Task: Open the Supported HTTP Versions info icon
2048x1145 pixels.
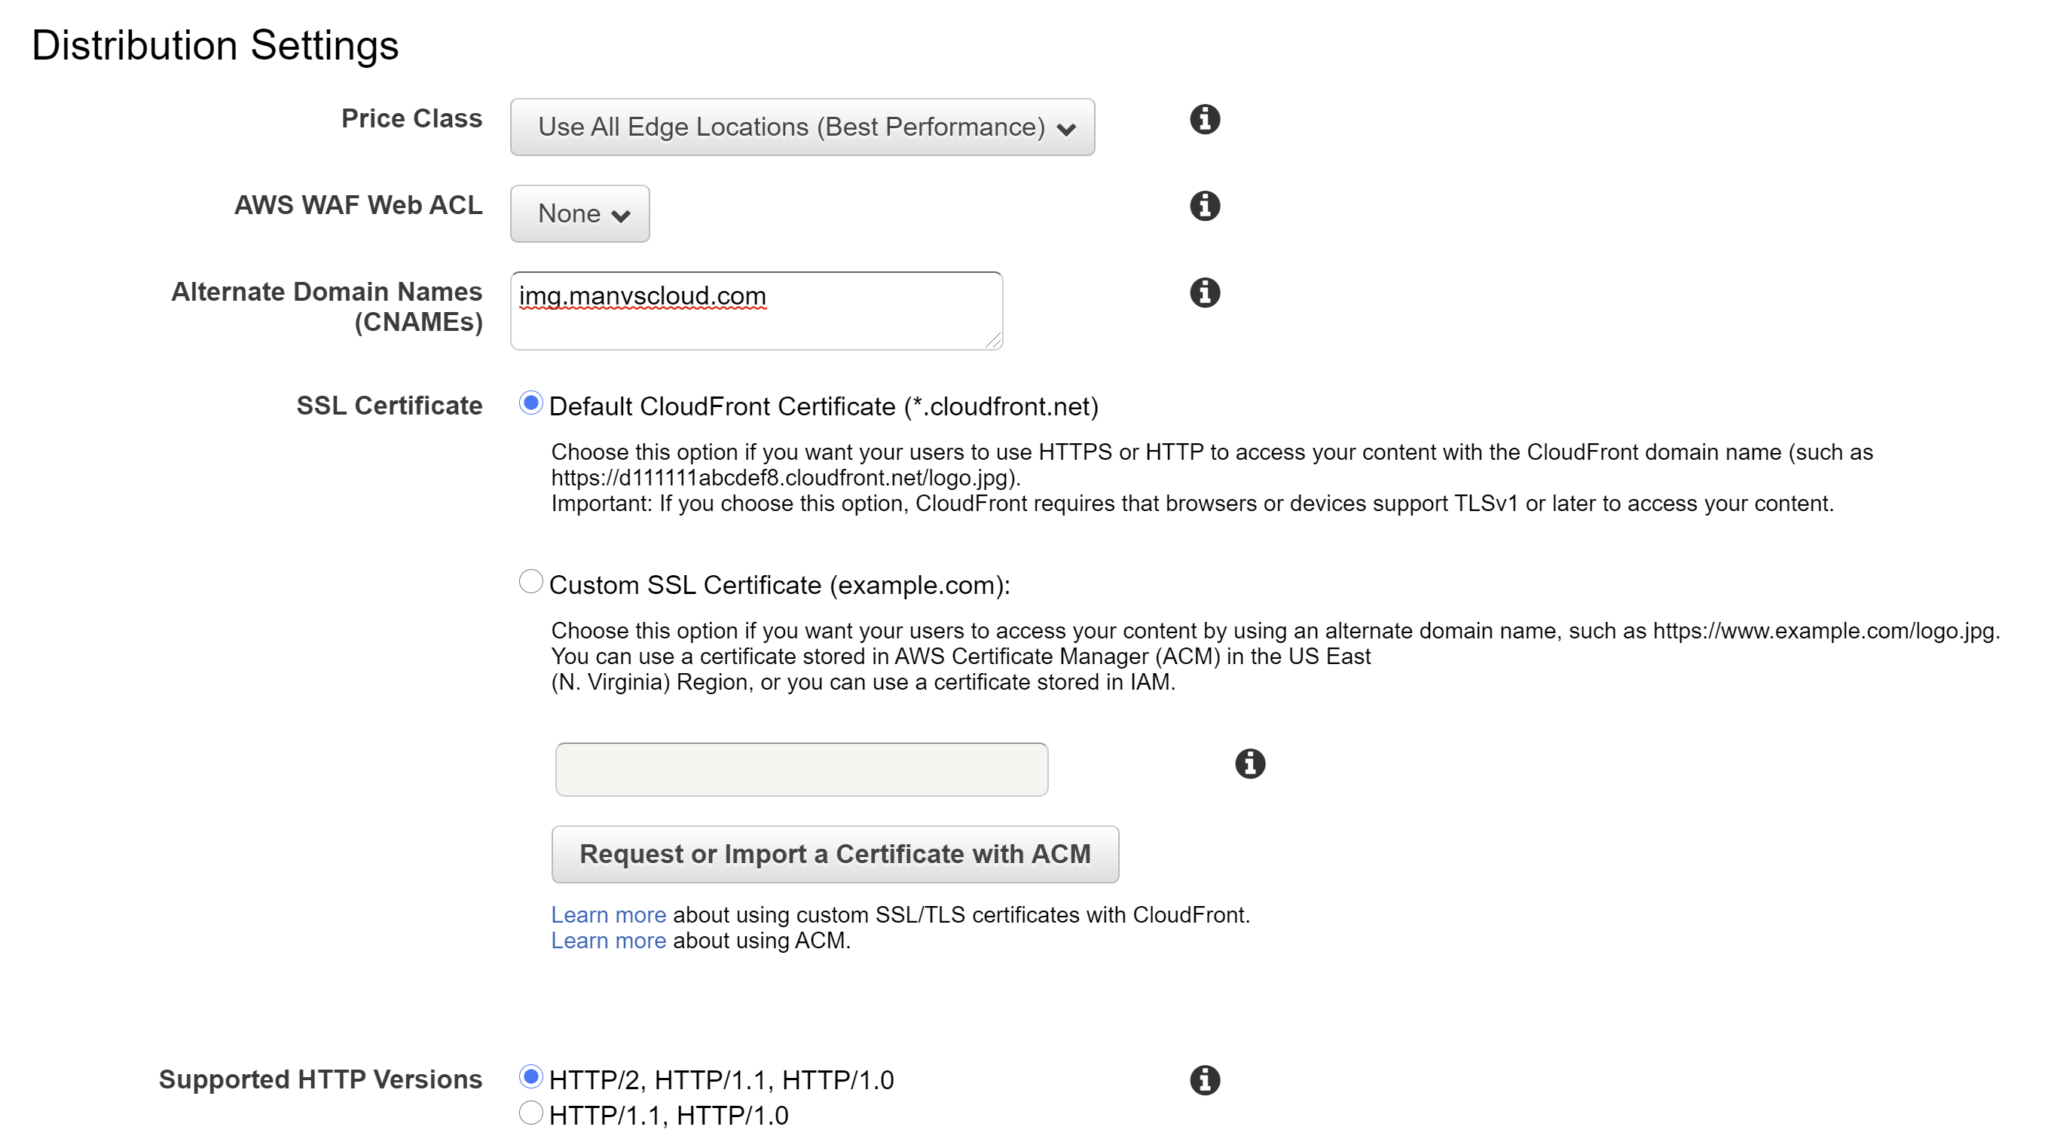Action: (1204, 1079)
